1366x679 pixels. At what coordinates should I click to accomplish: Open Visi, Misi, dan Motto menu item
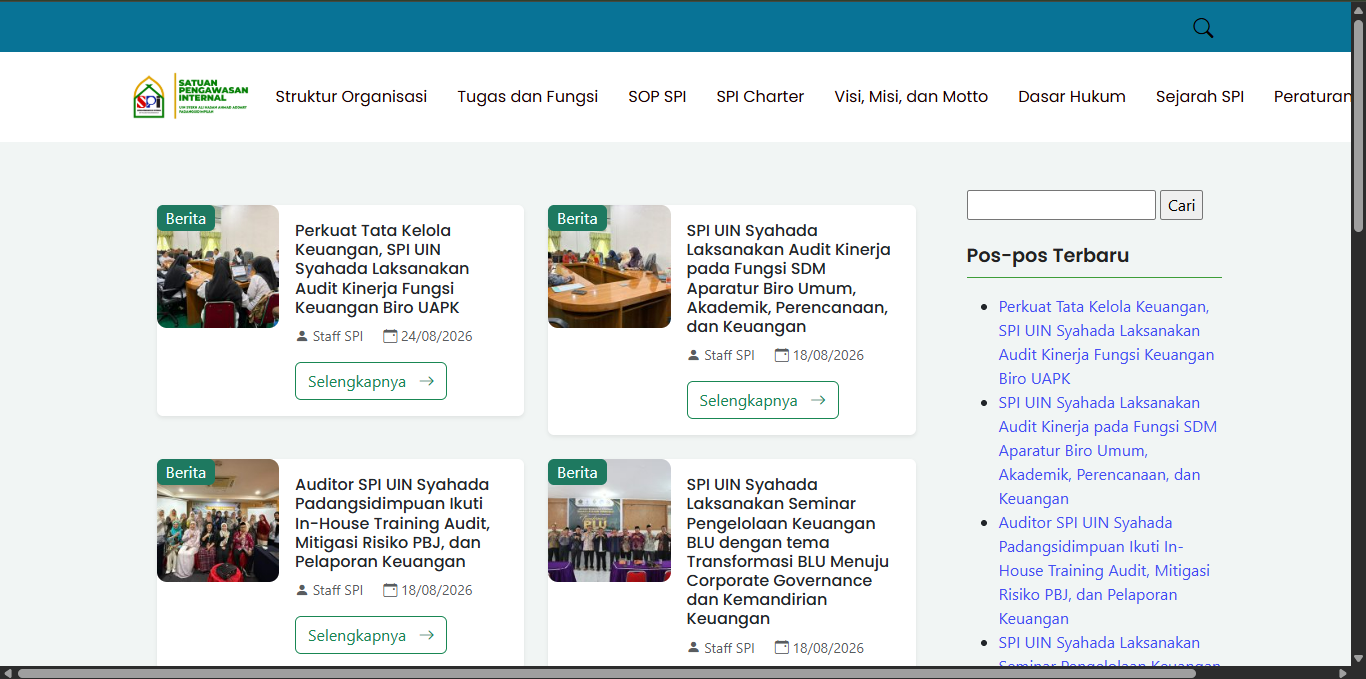pyautogui.click(x=911, y=97)
